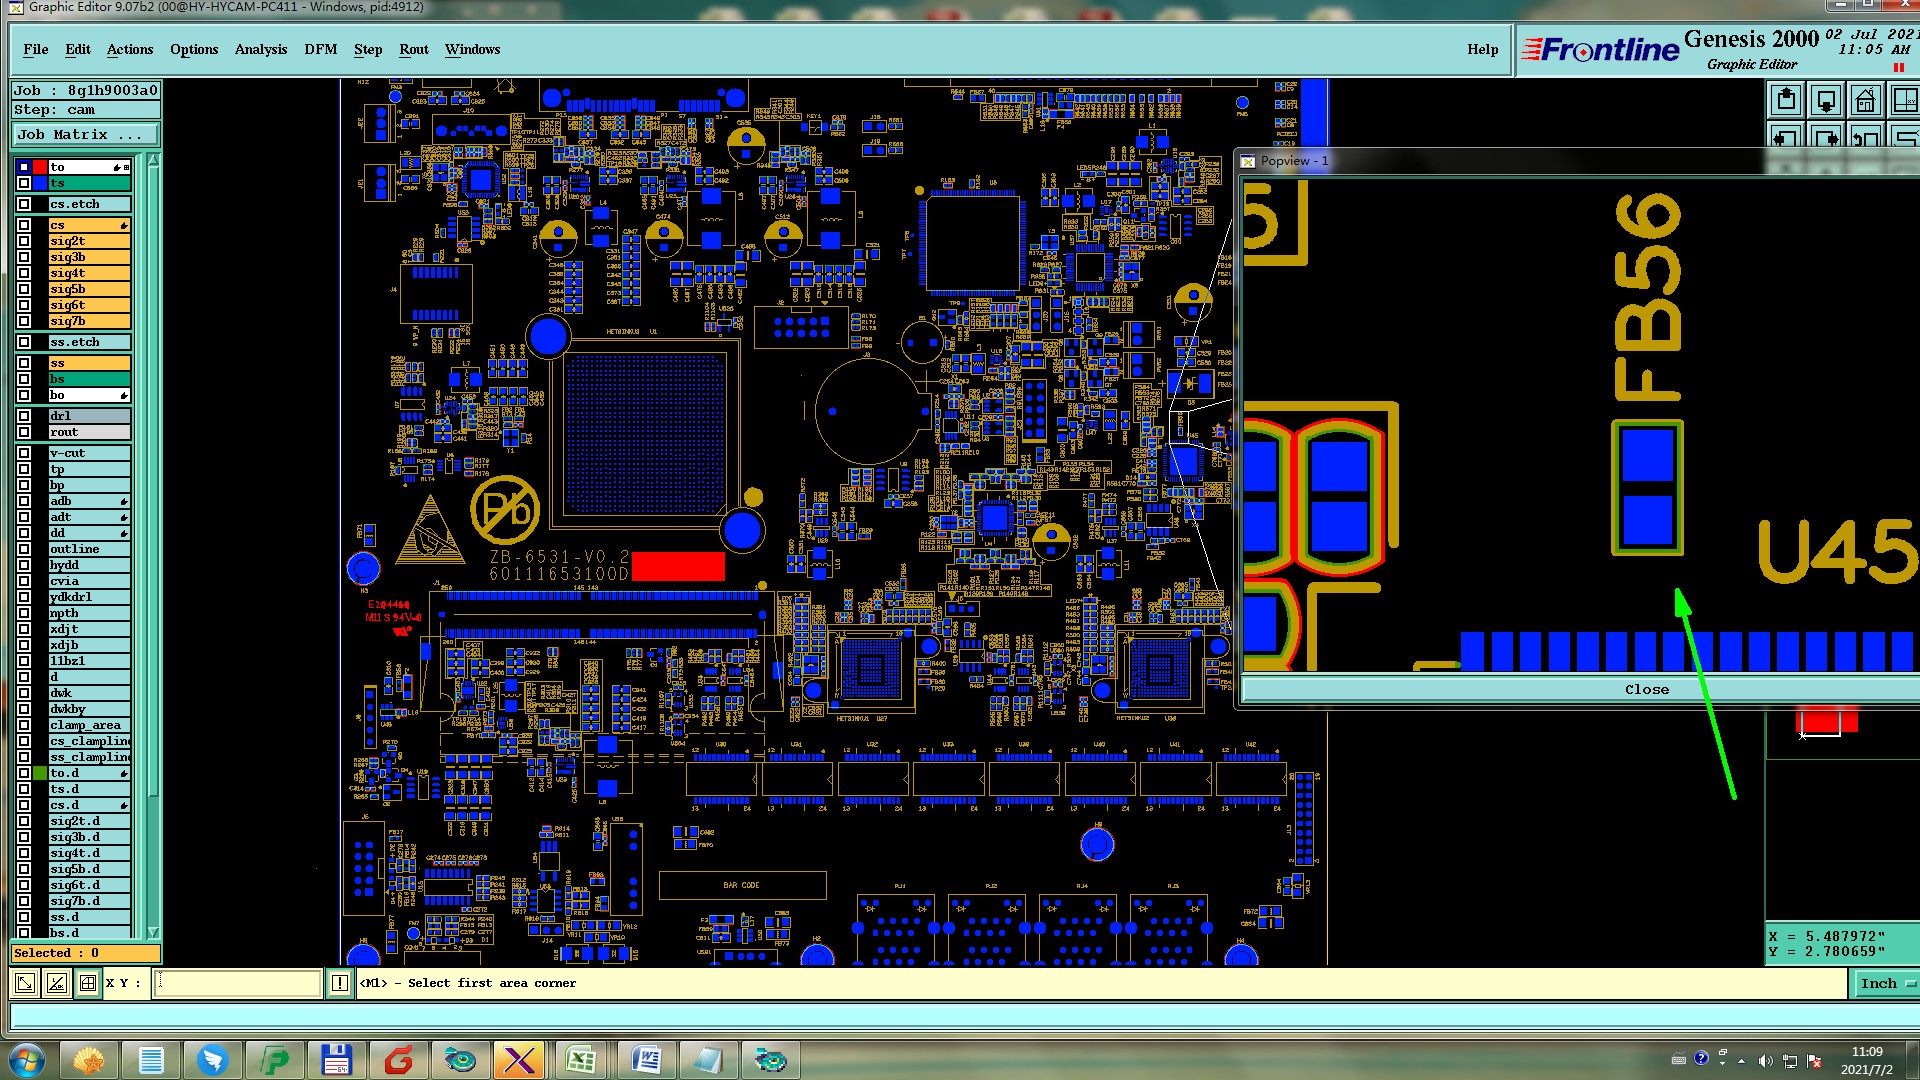1920x1080 pixels.
Task: Open the floppy disk app in taskbar
Action: (336, 1060)
